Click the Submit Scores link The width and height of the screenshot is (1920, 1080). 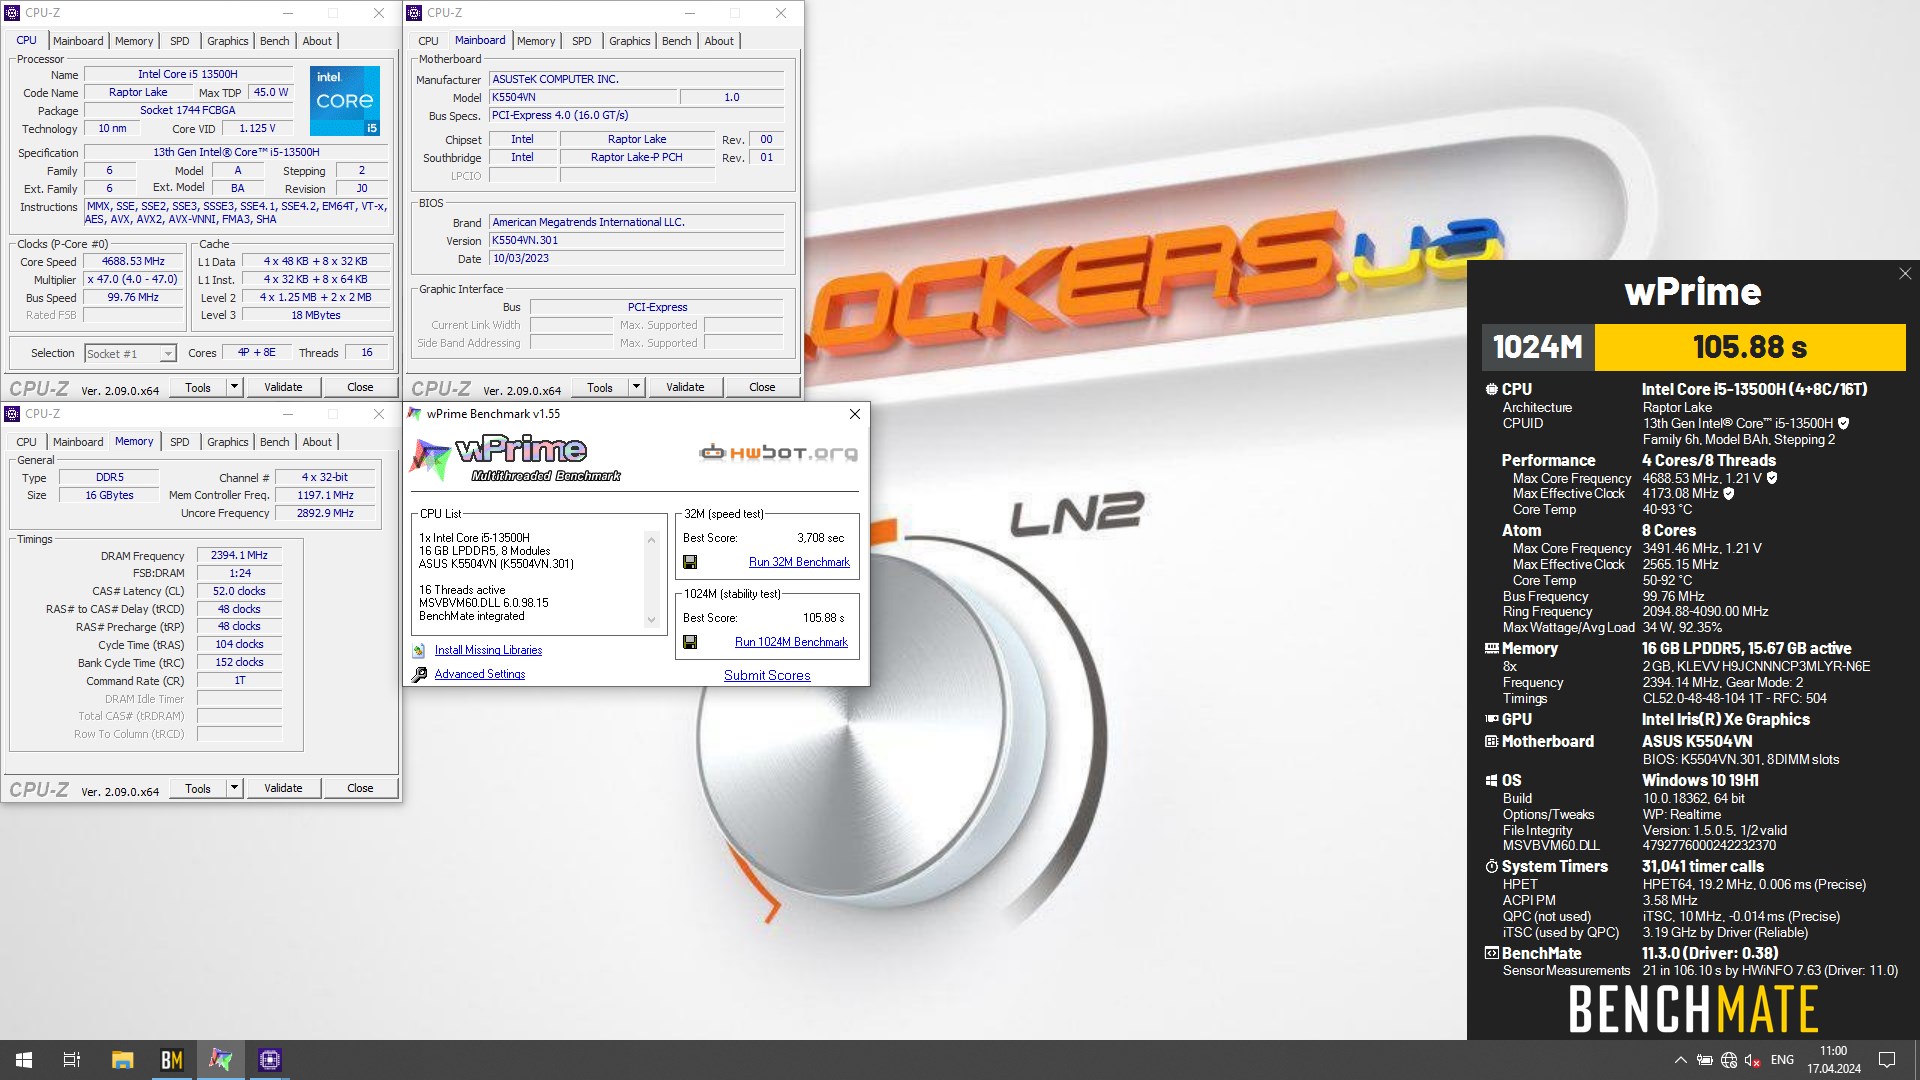click(x=767, y=675)
